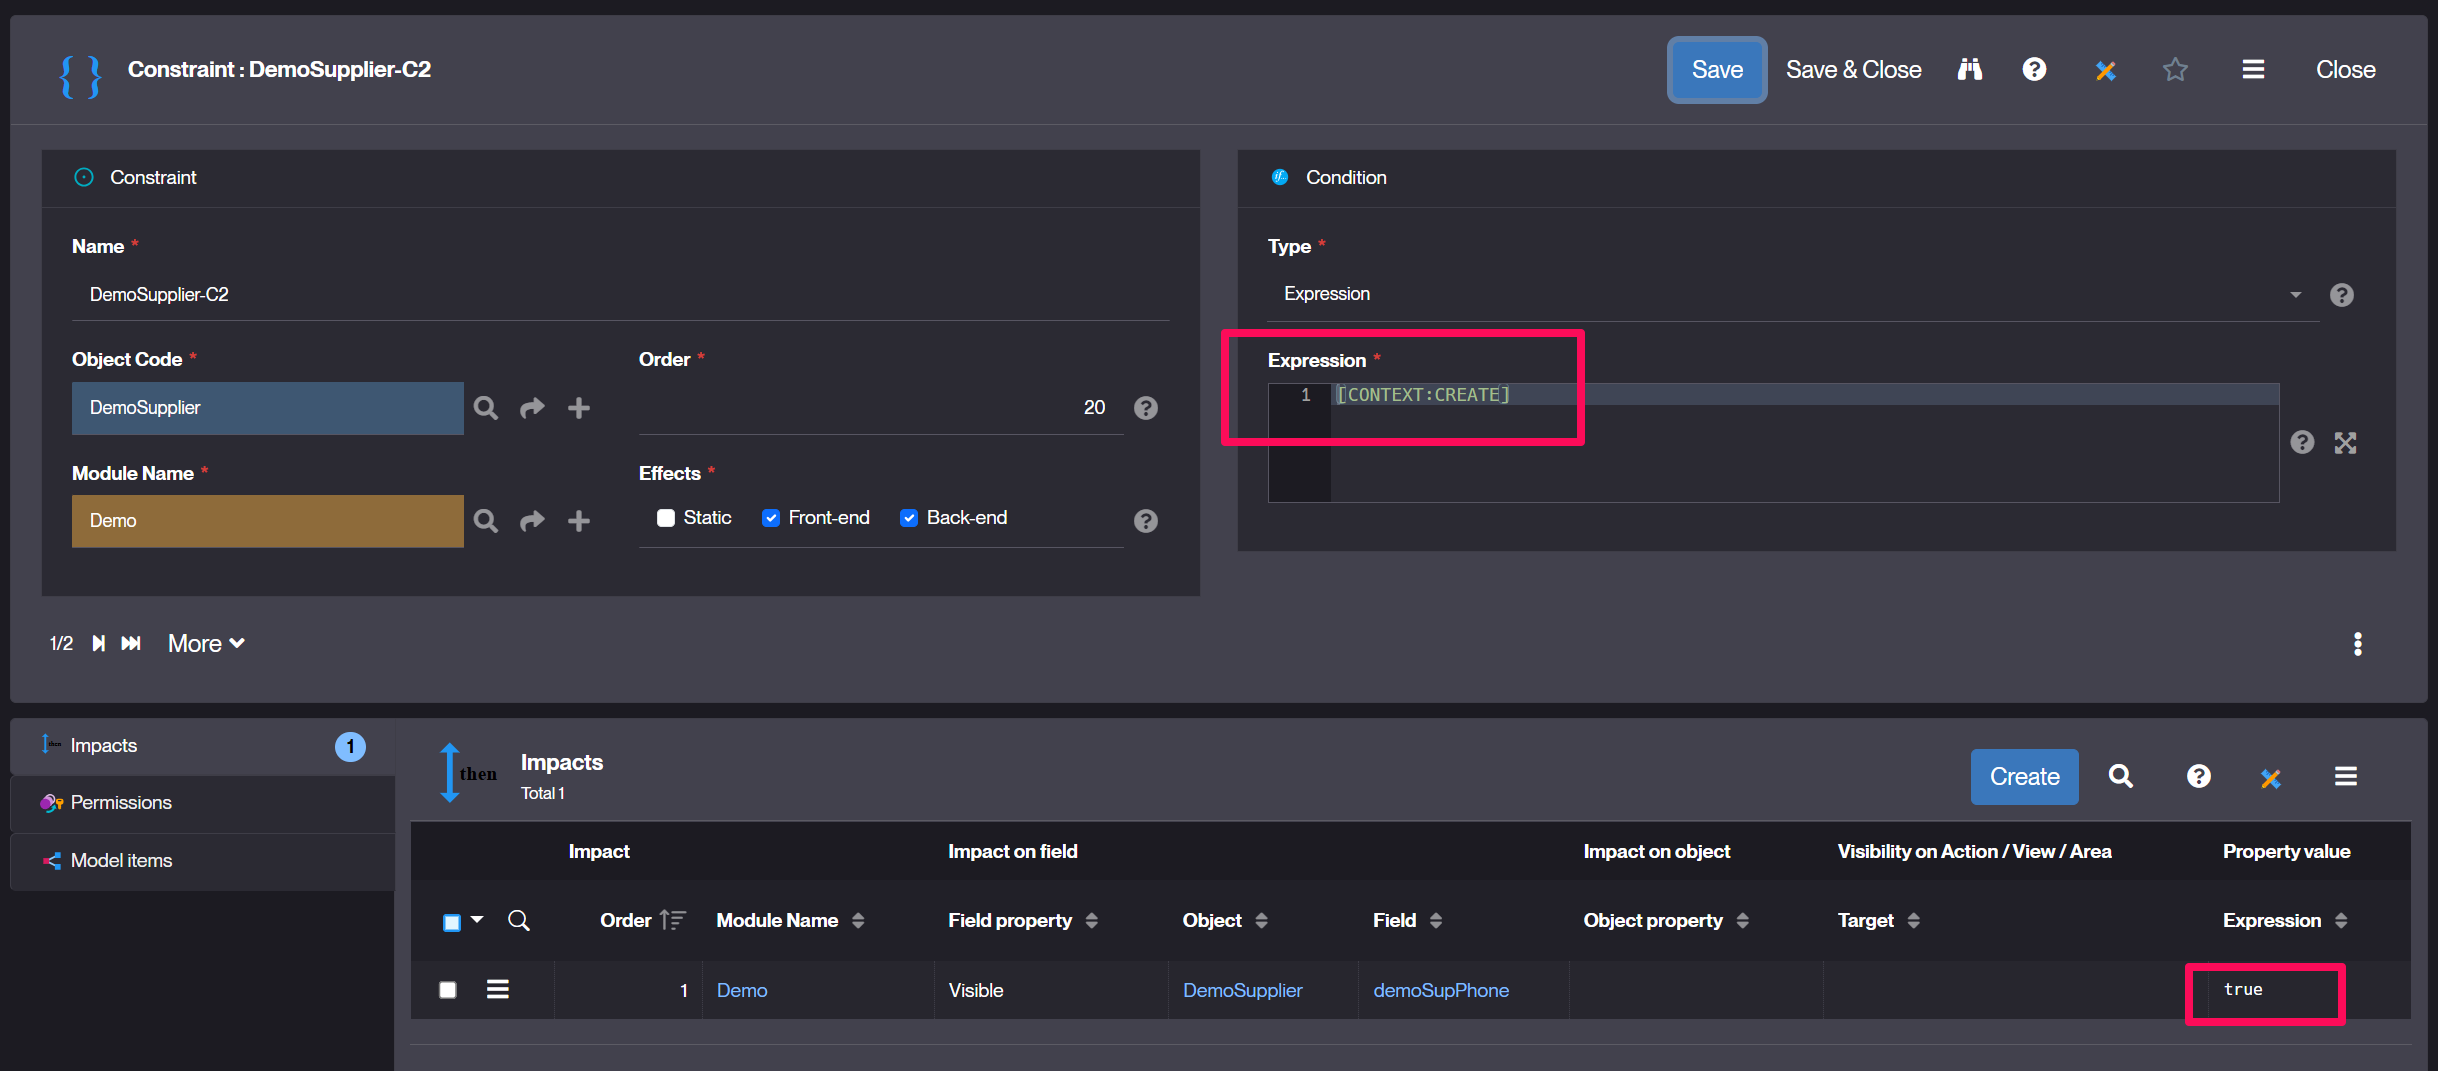
Task: Click magnifier next to Object Code field
Action: tap(486, 408)
